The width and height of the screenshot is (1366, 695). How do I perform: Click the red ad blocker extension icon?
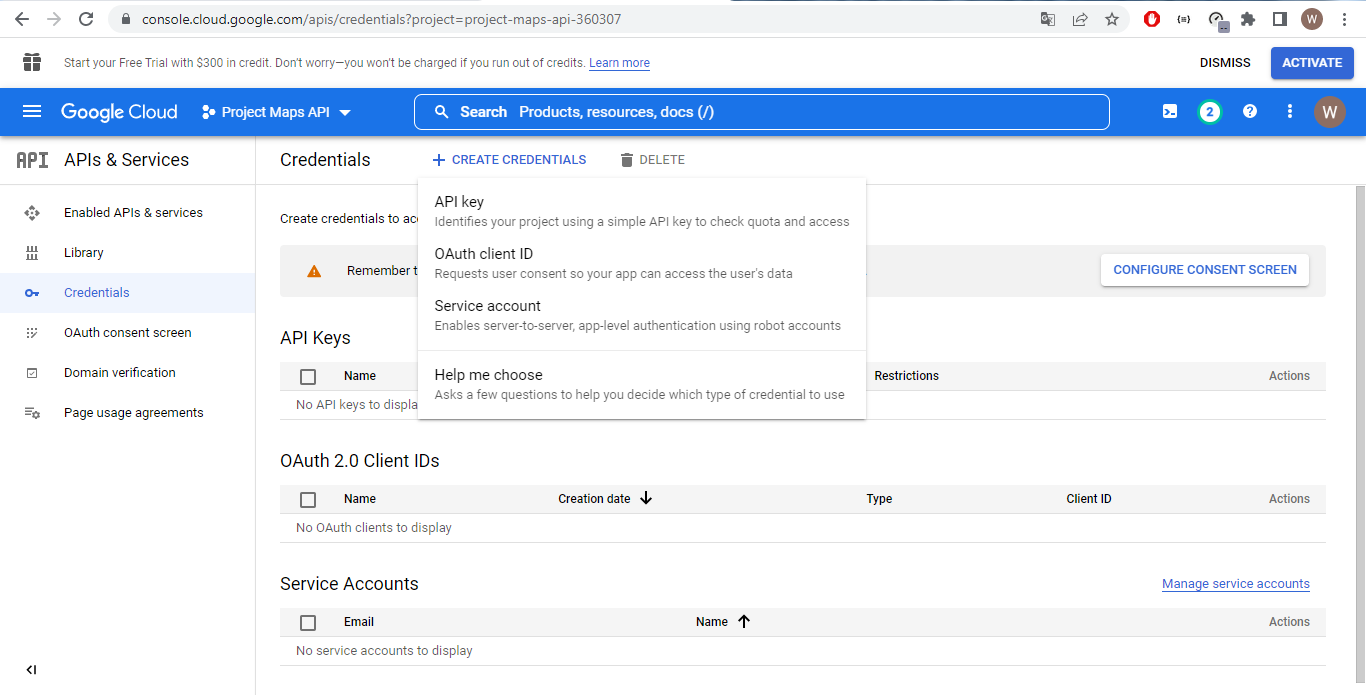click(1152, 19)
